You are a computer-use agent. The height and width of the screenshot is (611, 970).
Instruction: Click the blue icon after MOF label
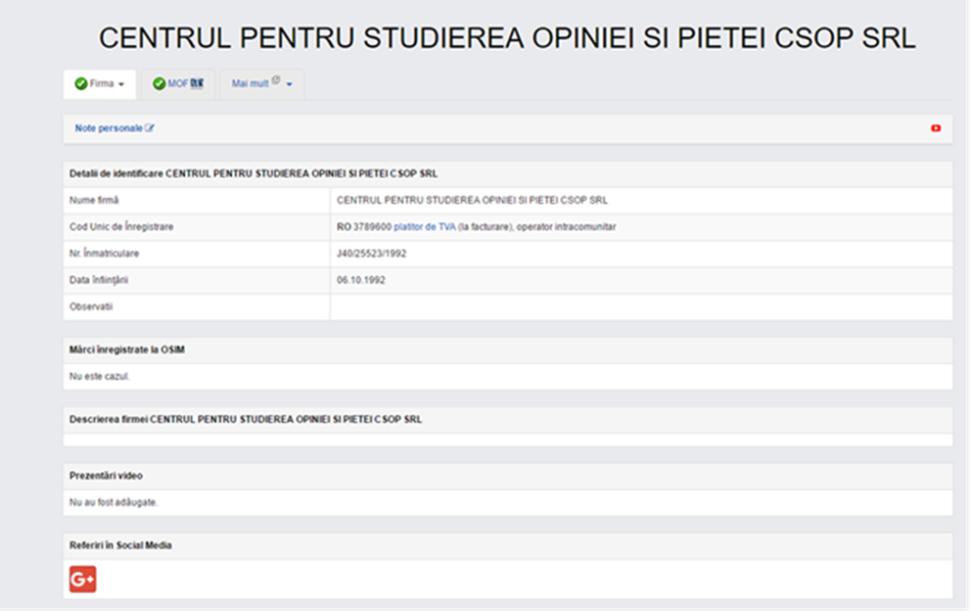(x=197, y=84)
